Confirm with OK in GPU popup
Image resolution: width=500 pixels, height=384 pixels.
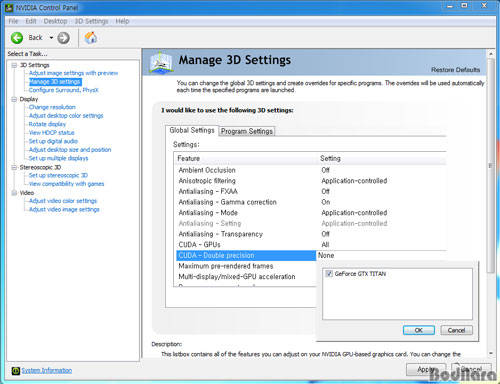419,330
